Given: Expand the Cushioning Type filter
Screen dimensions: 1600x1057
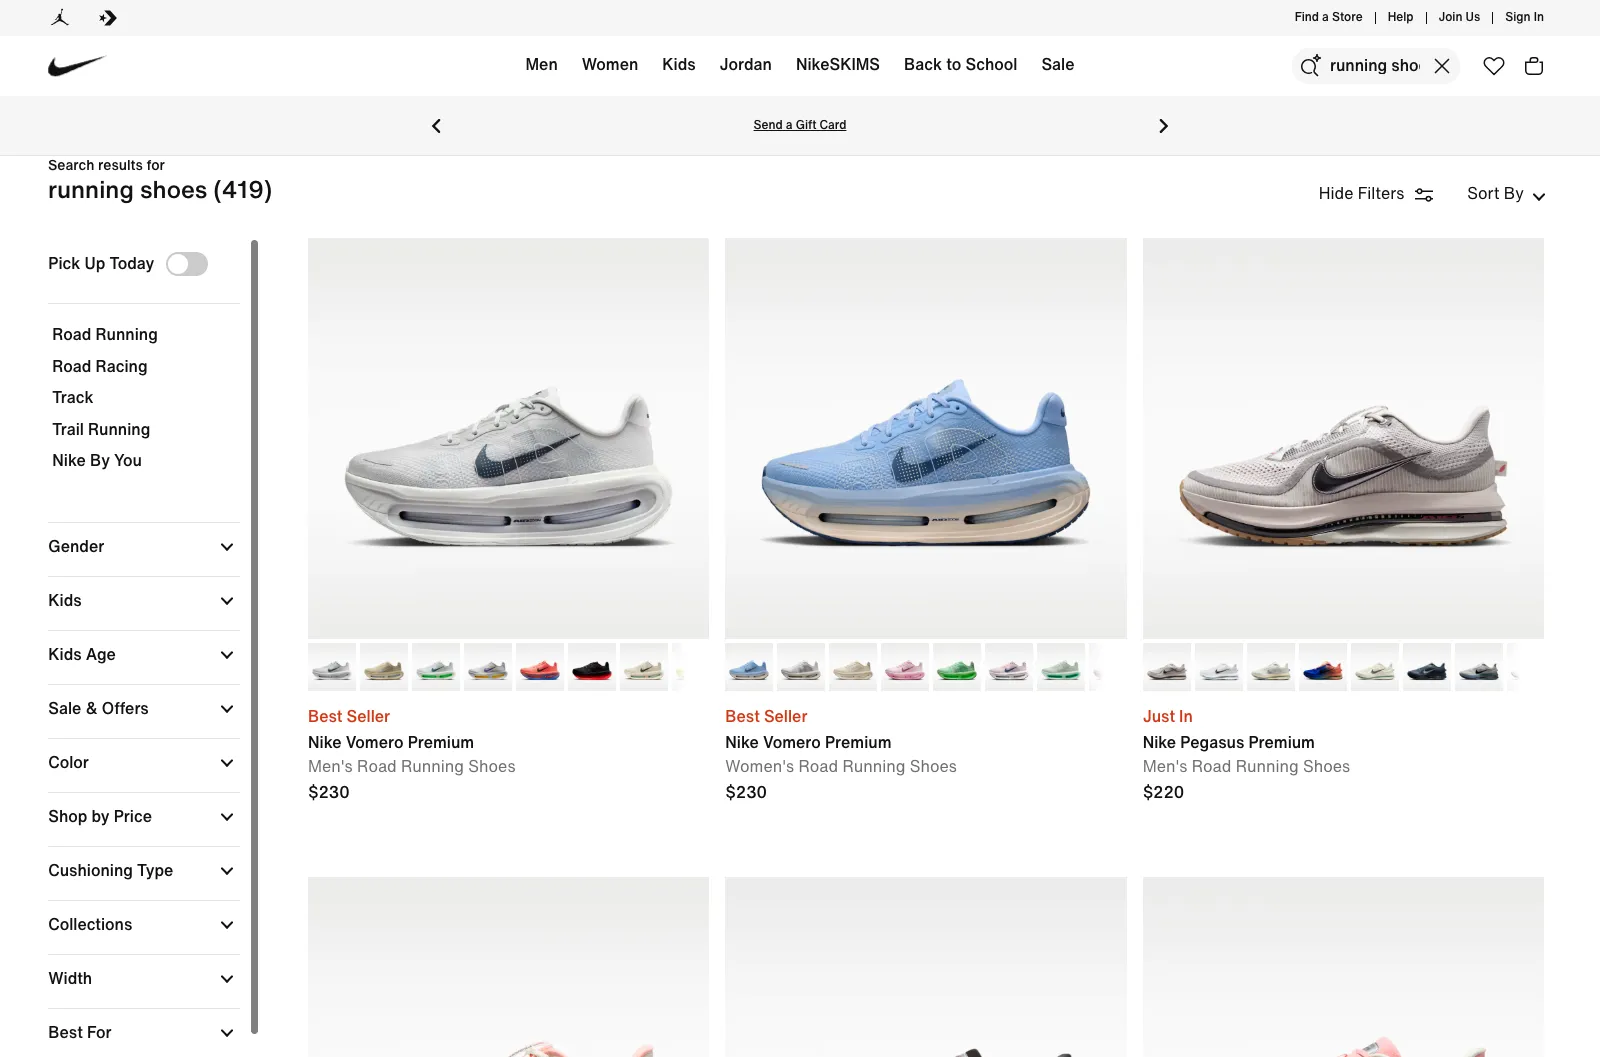Looking at the screenshot, I should (144, 871).
